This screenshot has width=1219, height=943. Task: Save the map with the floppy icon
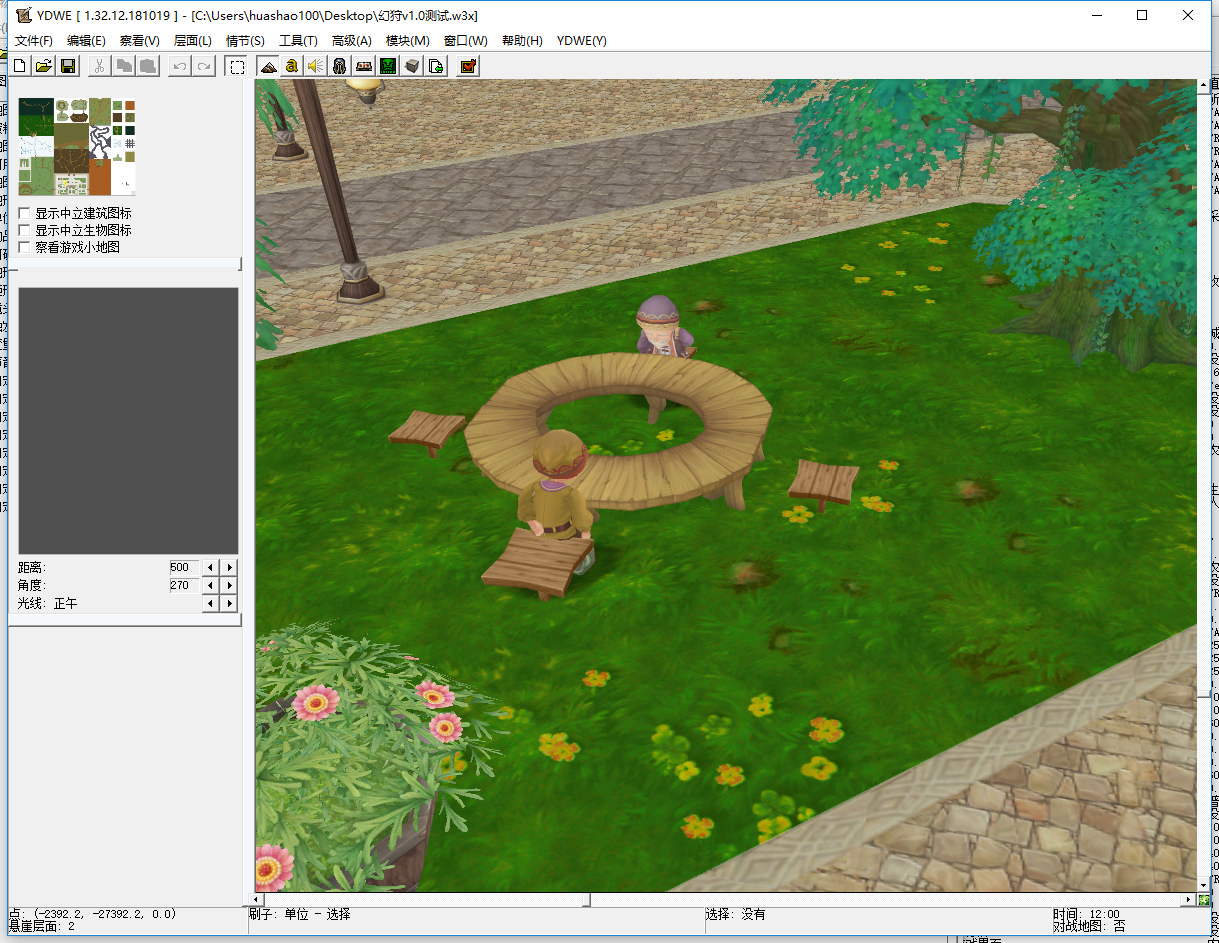click(x=68, y=66)
